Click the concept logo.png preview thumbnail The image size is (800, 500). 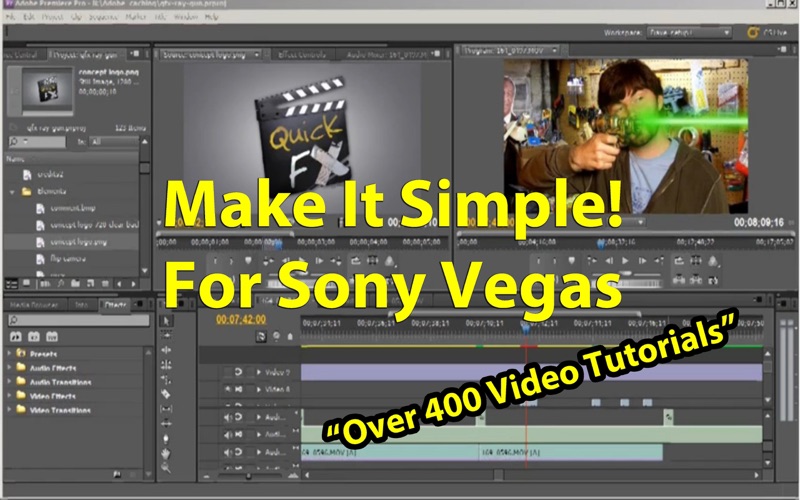(x=47, y=90)
